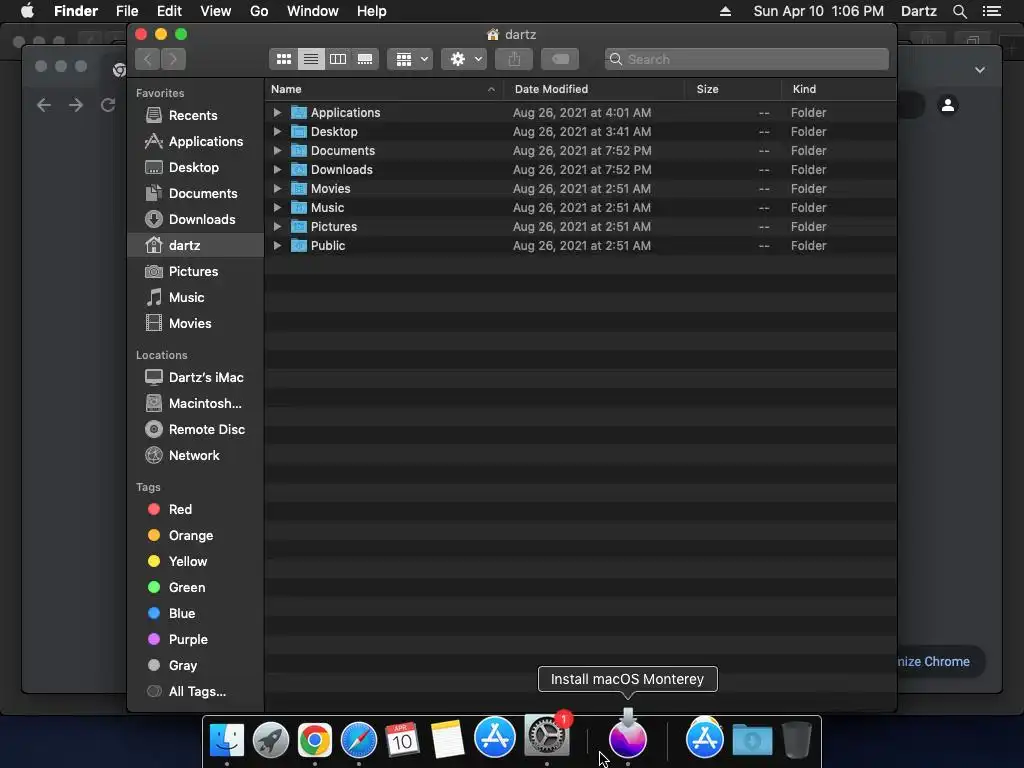Open the Help menu
Screen dimensions: 1024x768
click(372, 11)
